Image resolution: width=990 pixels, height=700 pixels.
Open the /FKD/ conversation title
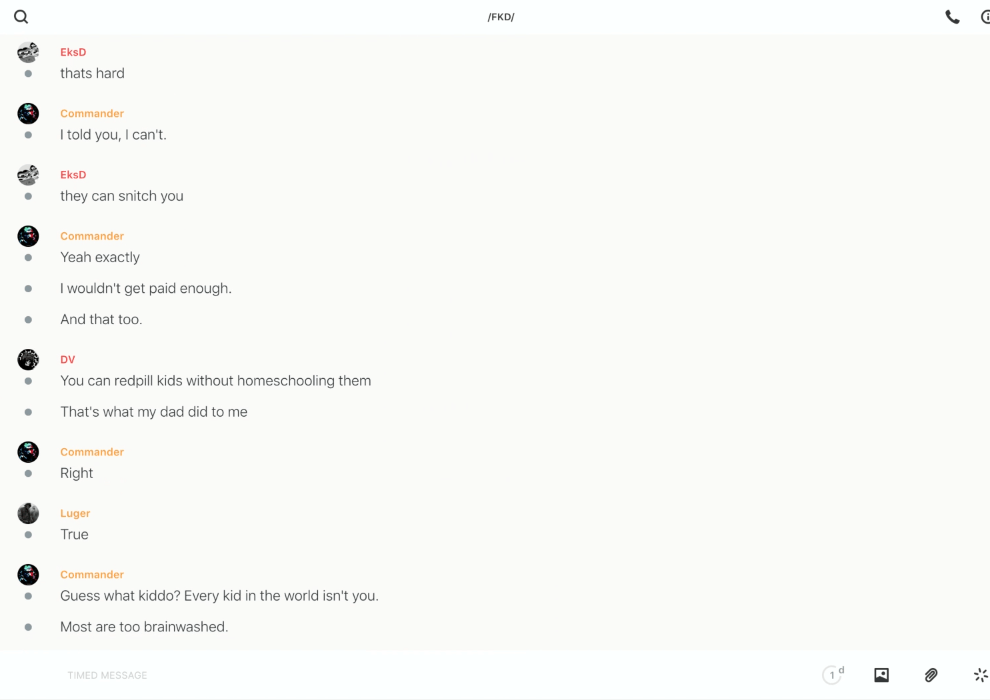(501, 17)
